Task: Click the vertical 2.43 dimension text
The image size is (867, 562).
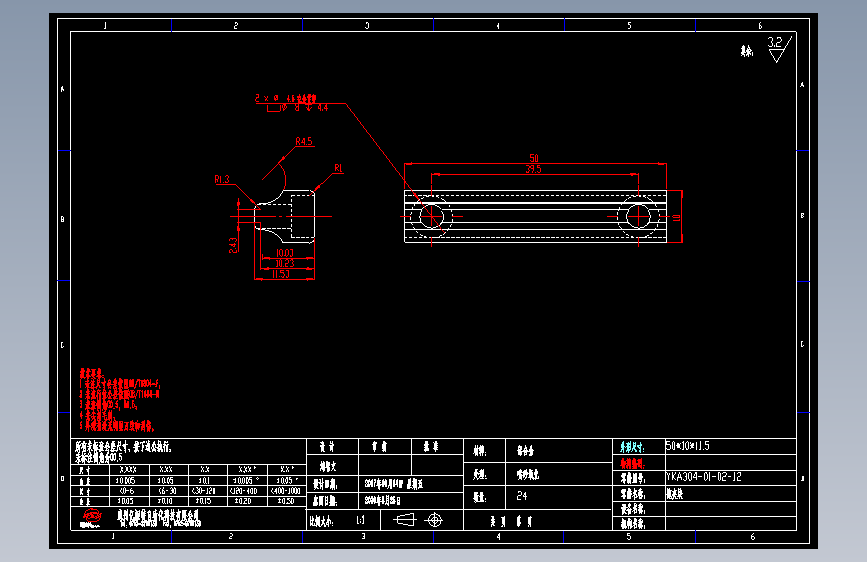Action: tap(233, 246)
